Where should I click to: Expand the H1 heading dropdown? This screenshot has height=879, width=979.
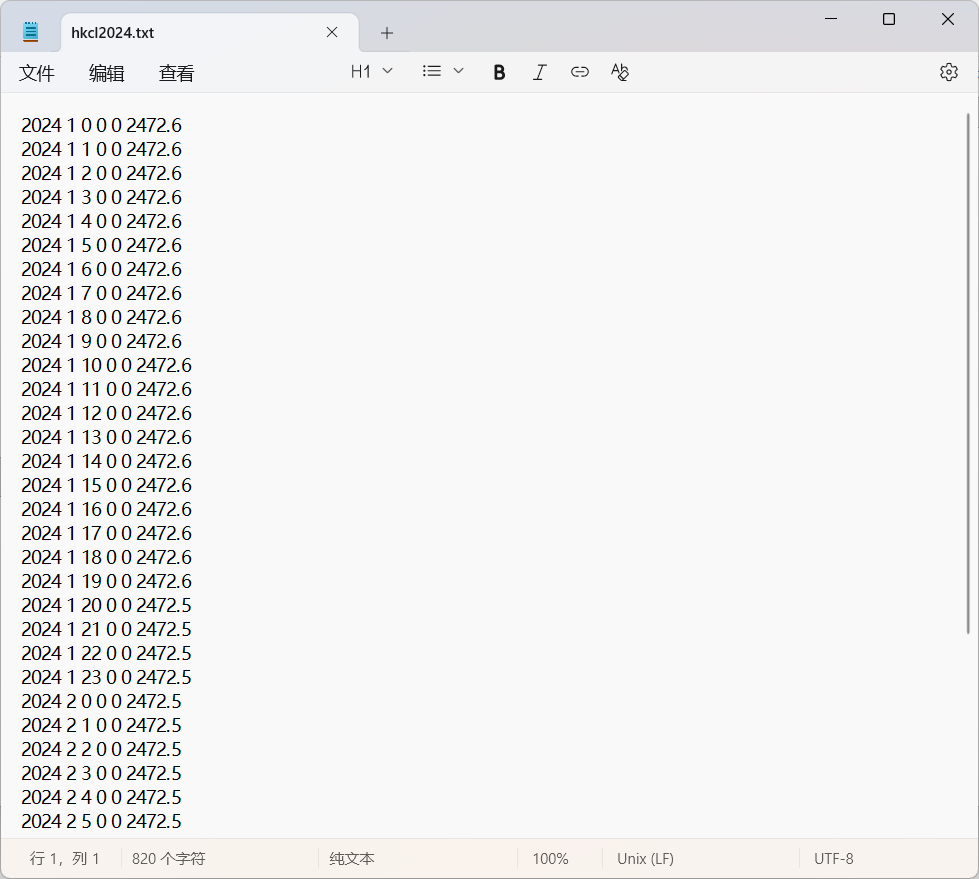372,72
